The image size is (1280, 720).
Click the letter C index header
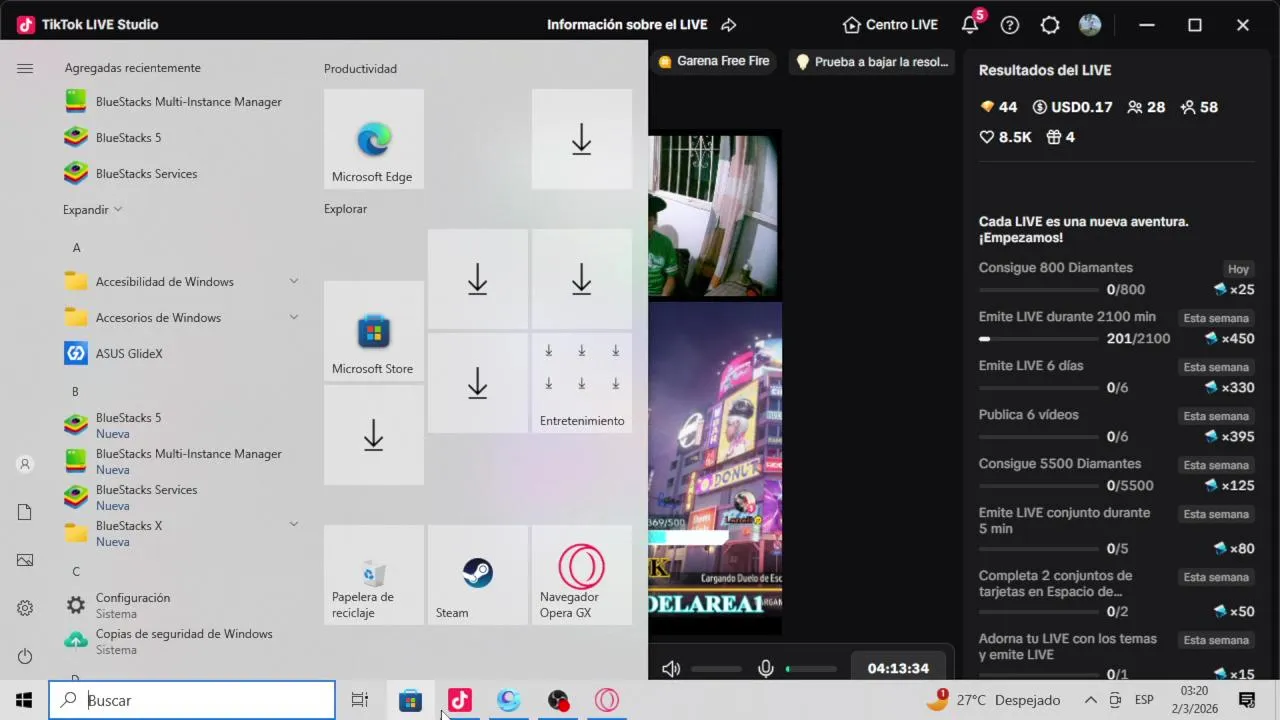(x=76, y=572)
